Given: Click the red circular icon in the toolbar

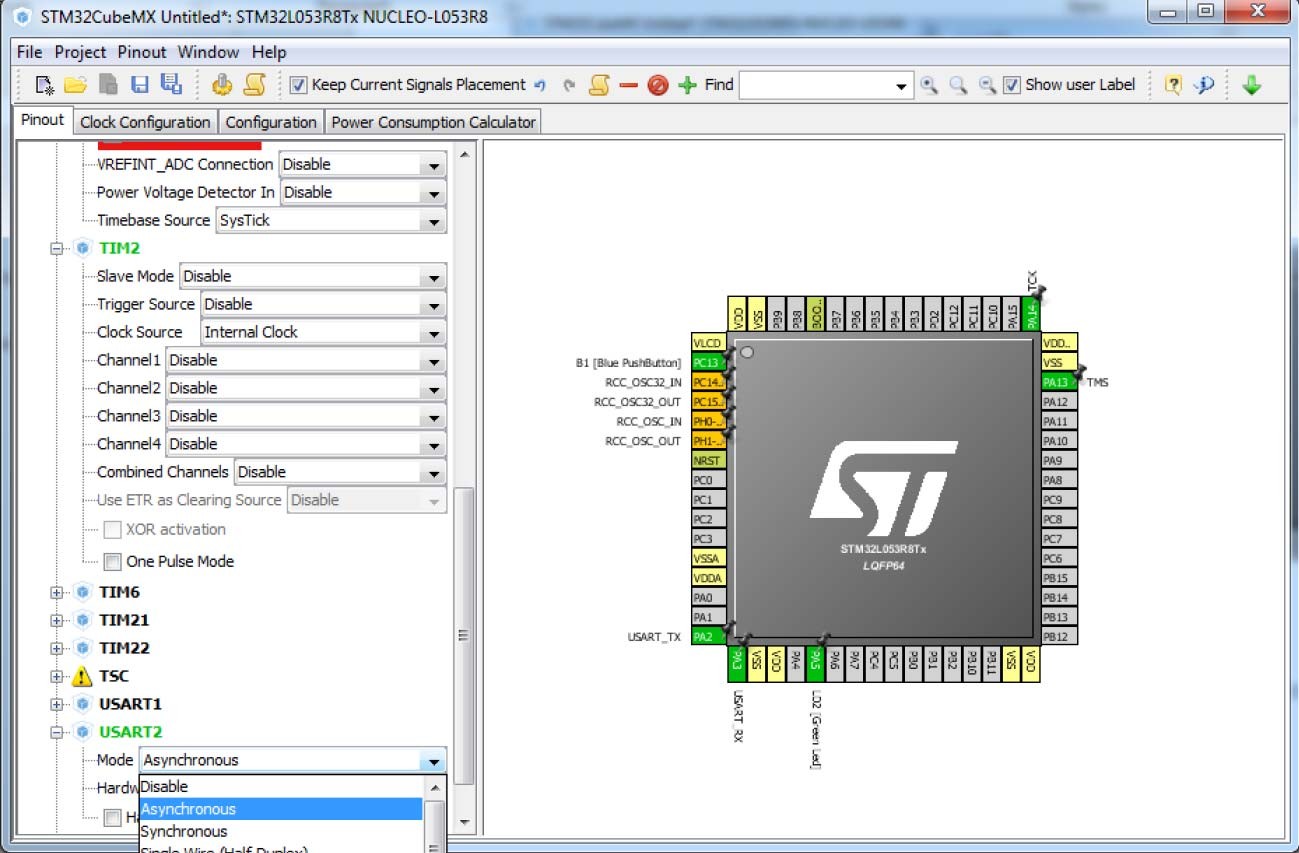Looking at the screenshot, I should click(x=657, y=85).
